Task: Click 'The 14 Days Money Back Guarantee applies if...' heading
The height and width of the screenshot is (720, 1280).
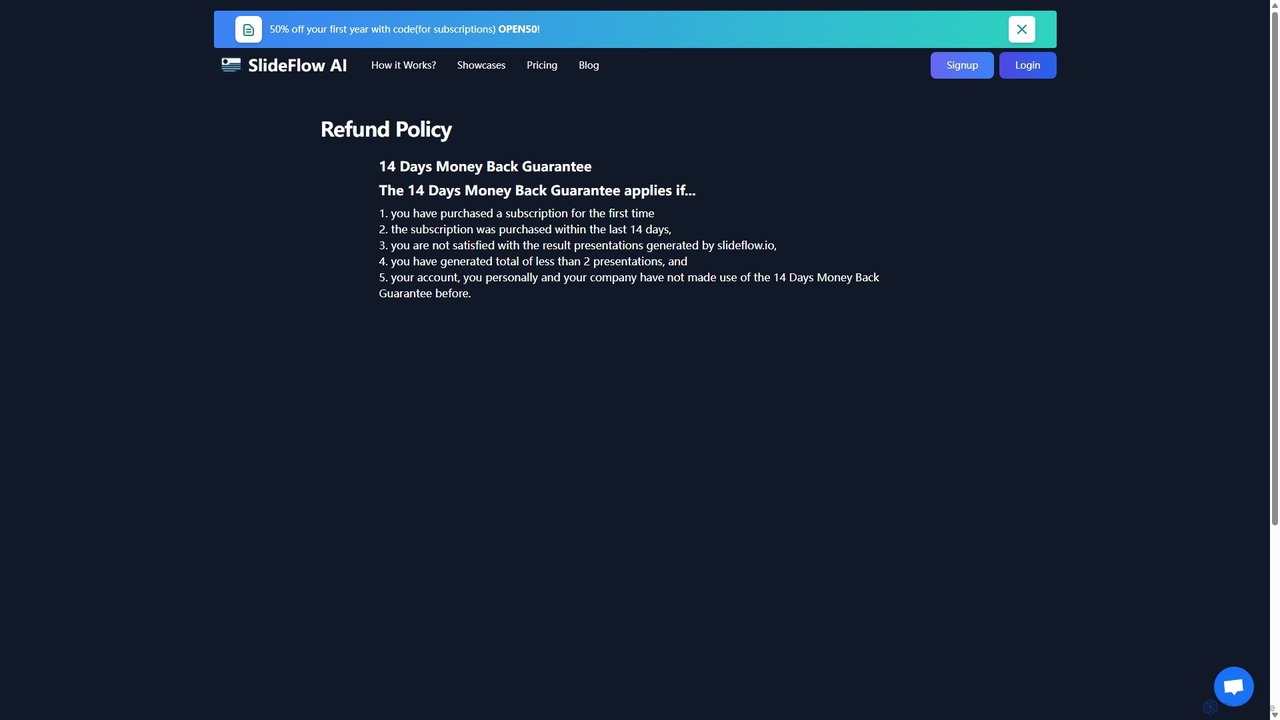Action: tap(537, 190)
